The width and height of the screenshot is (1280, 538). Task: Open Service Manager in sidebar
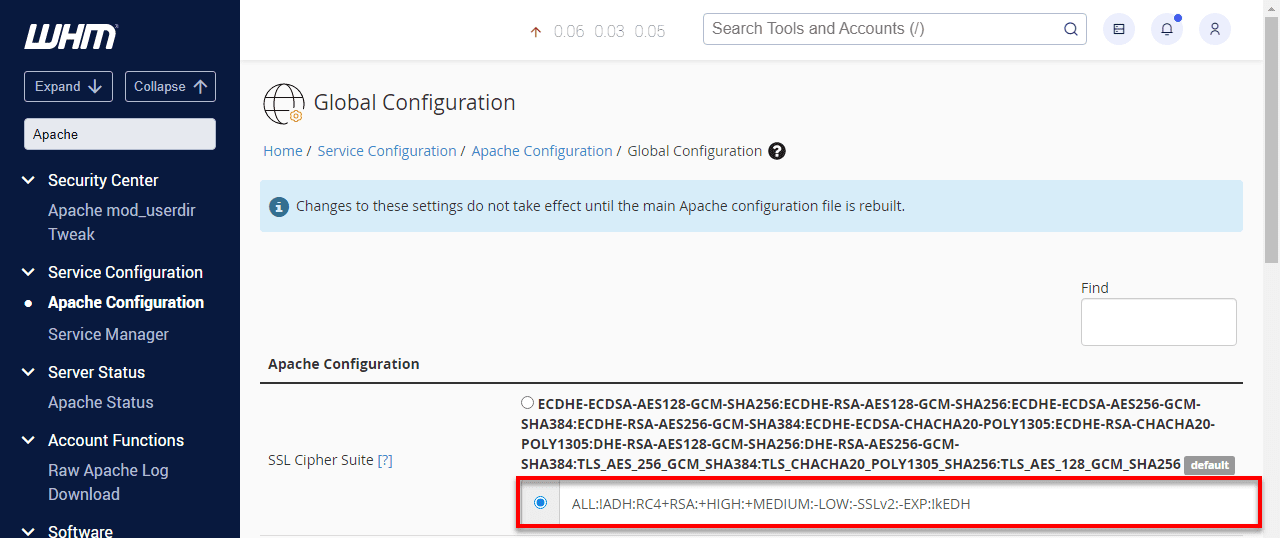pyautogui.click(x=108, y=334)
